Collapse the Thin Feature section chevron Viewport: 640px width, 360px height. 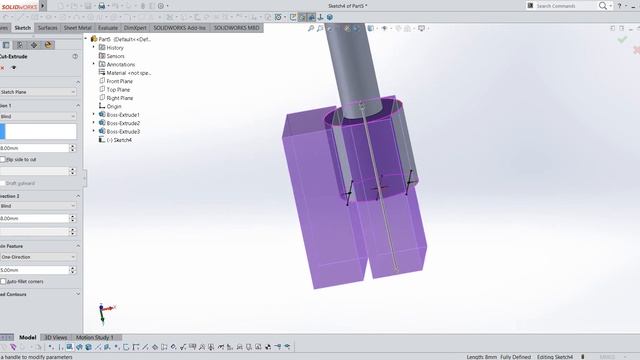[78, 246]
